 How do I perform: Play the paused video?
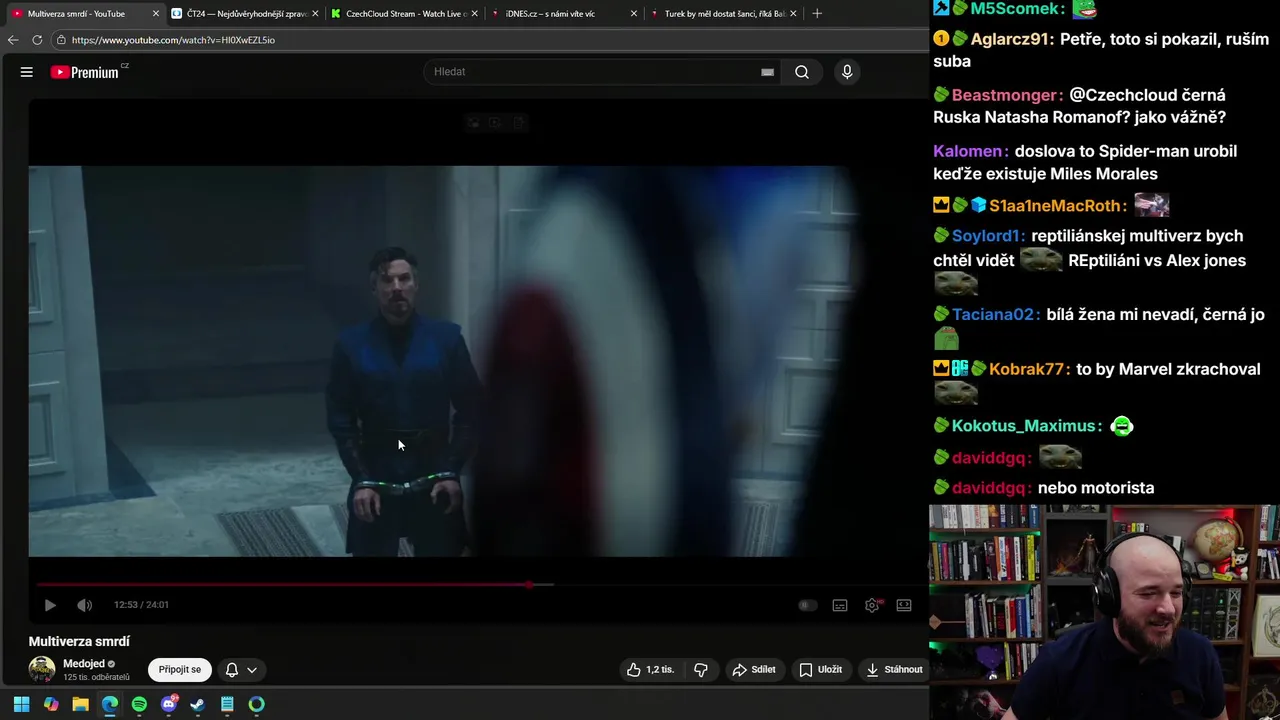pyautogui.click(x=50, y=605)
